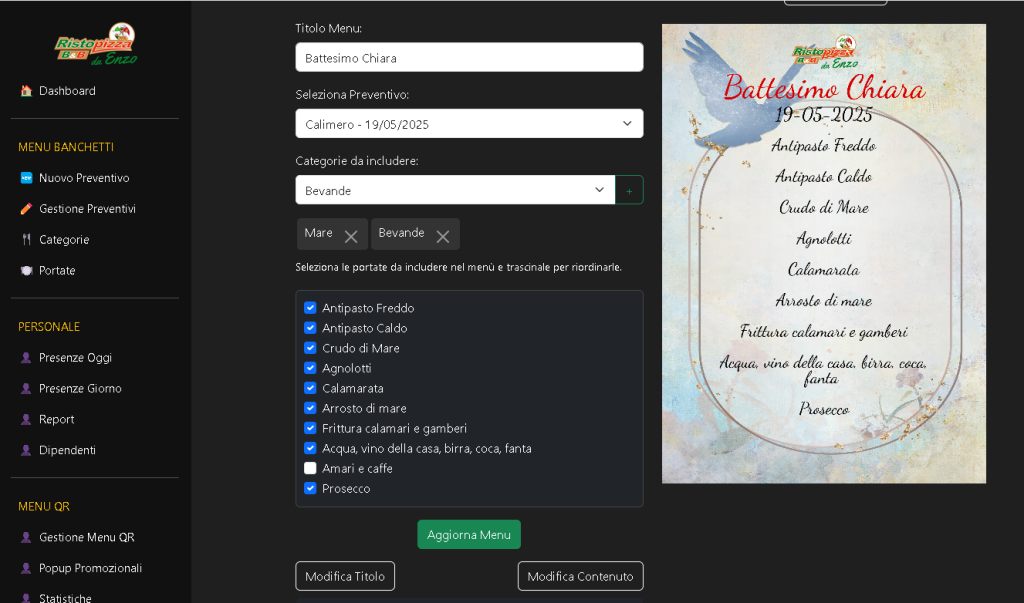Viewport: 1024px width, 603px height.
Task: Remove the Bevande category tag
Action: tap(442, 236)
